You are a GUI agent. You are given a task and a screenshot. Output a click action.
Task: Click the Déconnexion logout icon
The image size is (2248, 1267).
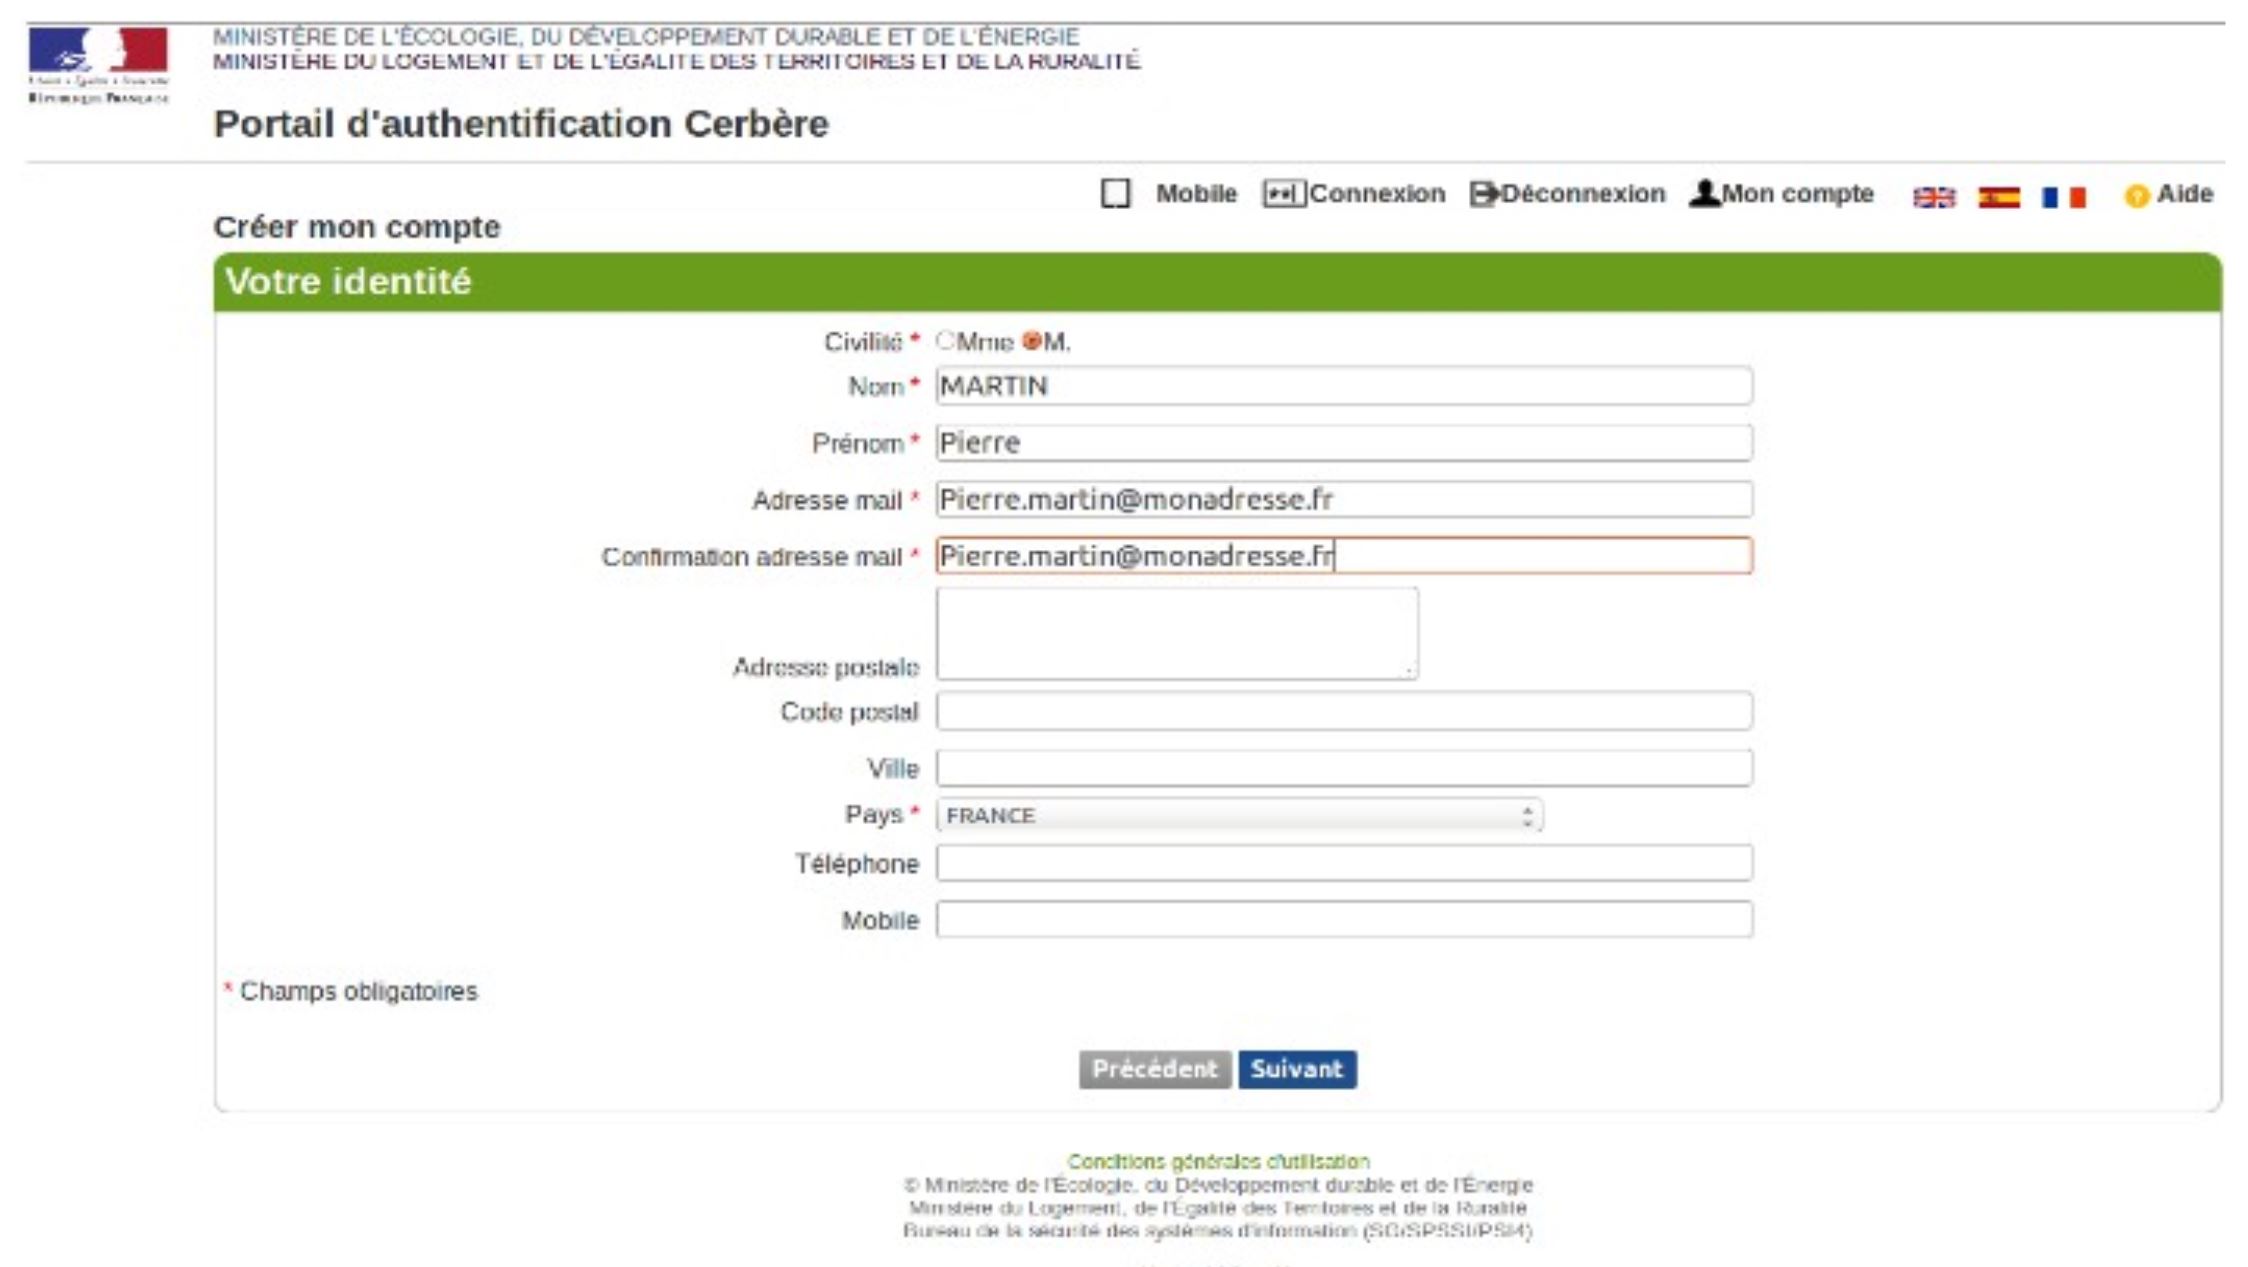point(1484,193)
